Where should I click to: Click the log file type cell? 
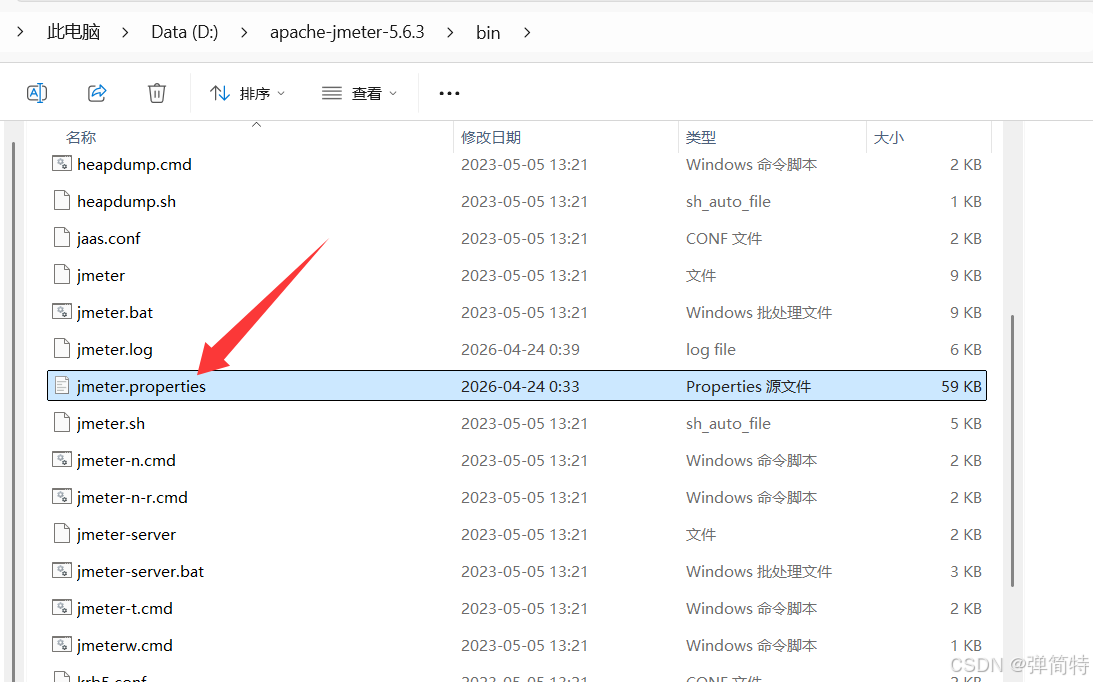pyautogui.click(x=710, y=349)
